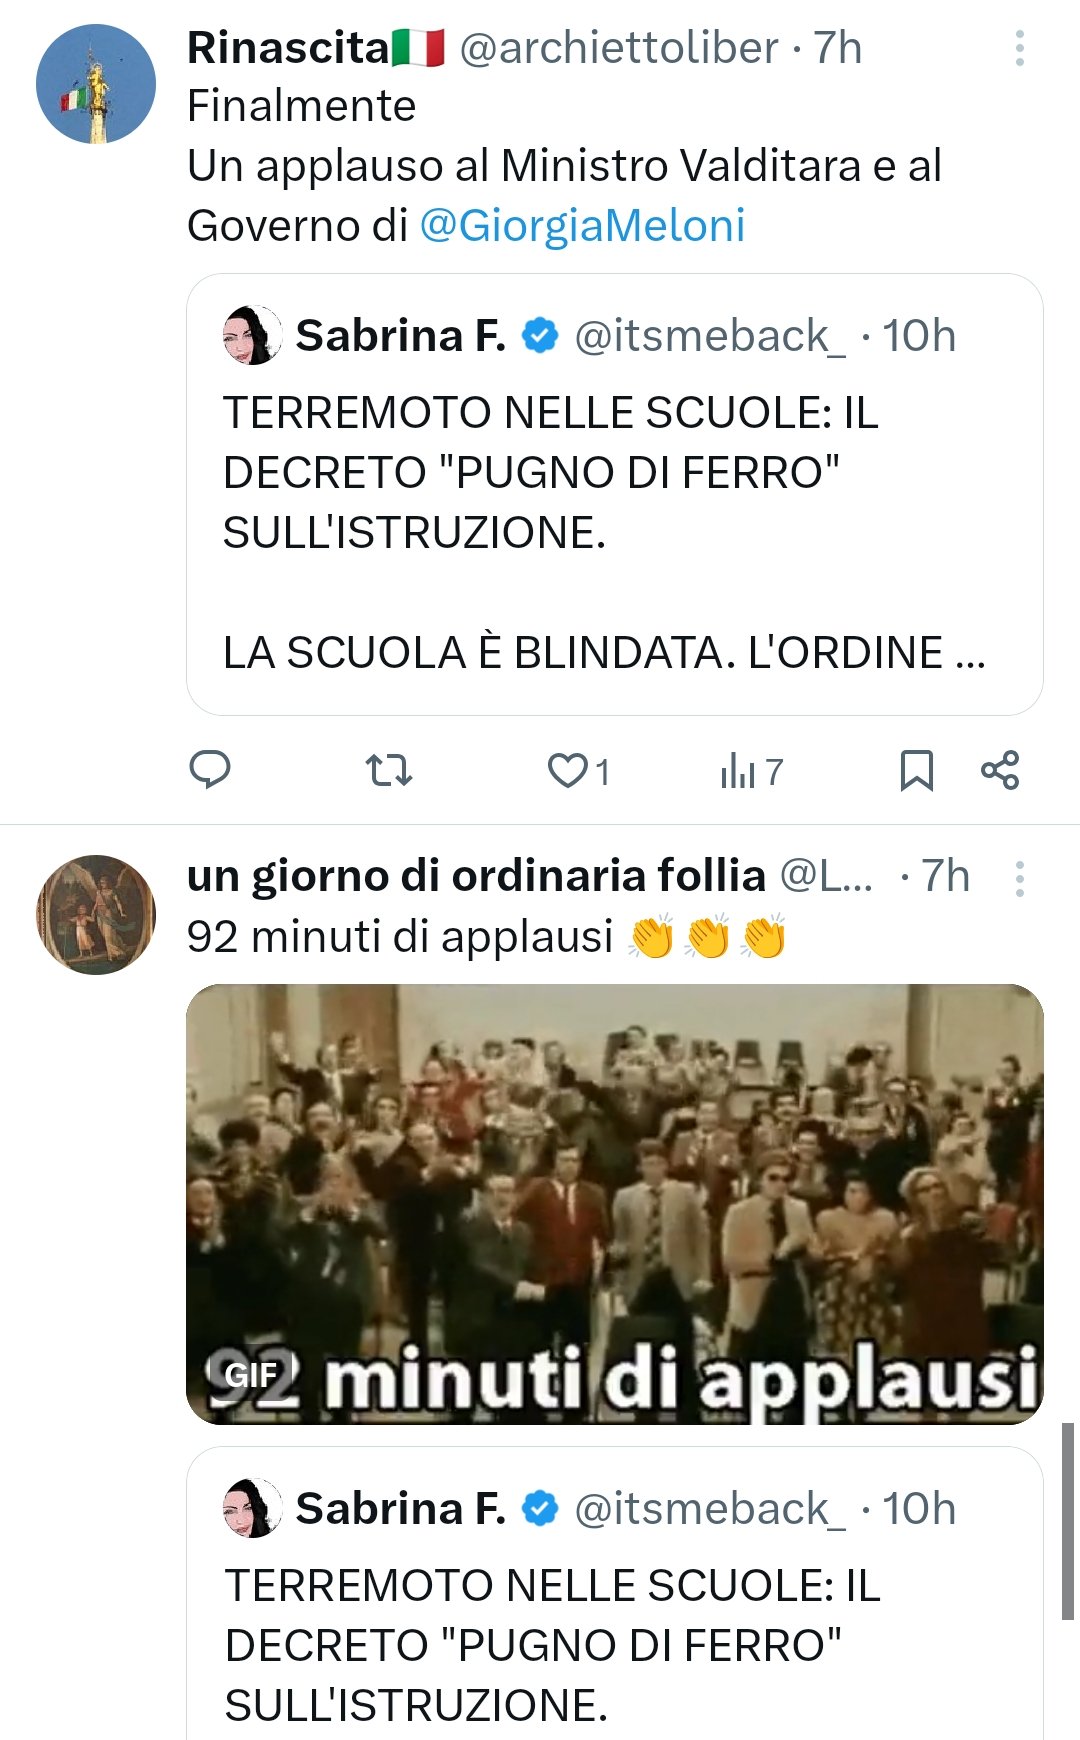This screenshot has height=1740, width=1080.
Task: Tap Sabrina F. avatar in second quote
Action: 251,1508
